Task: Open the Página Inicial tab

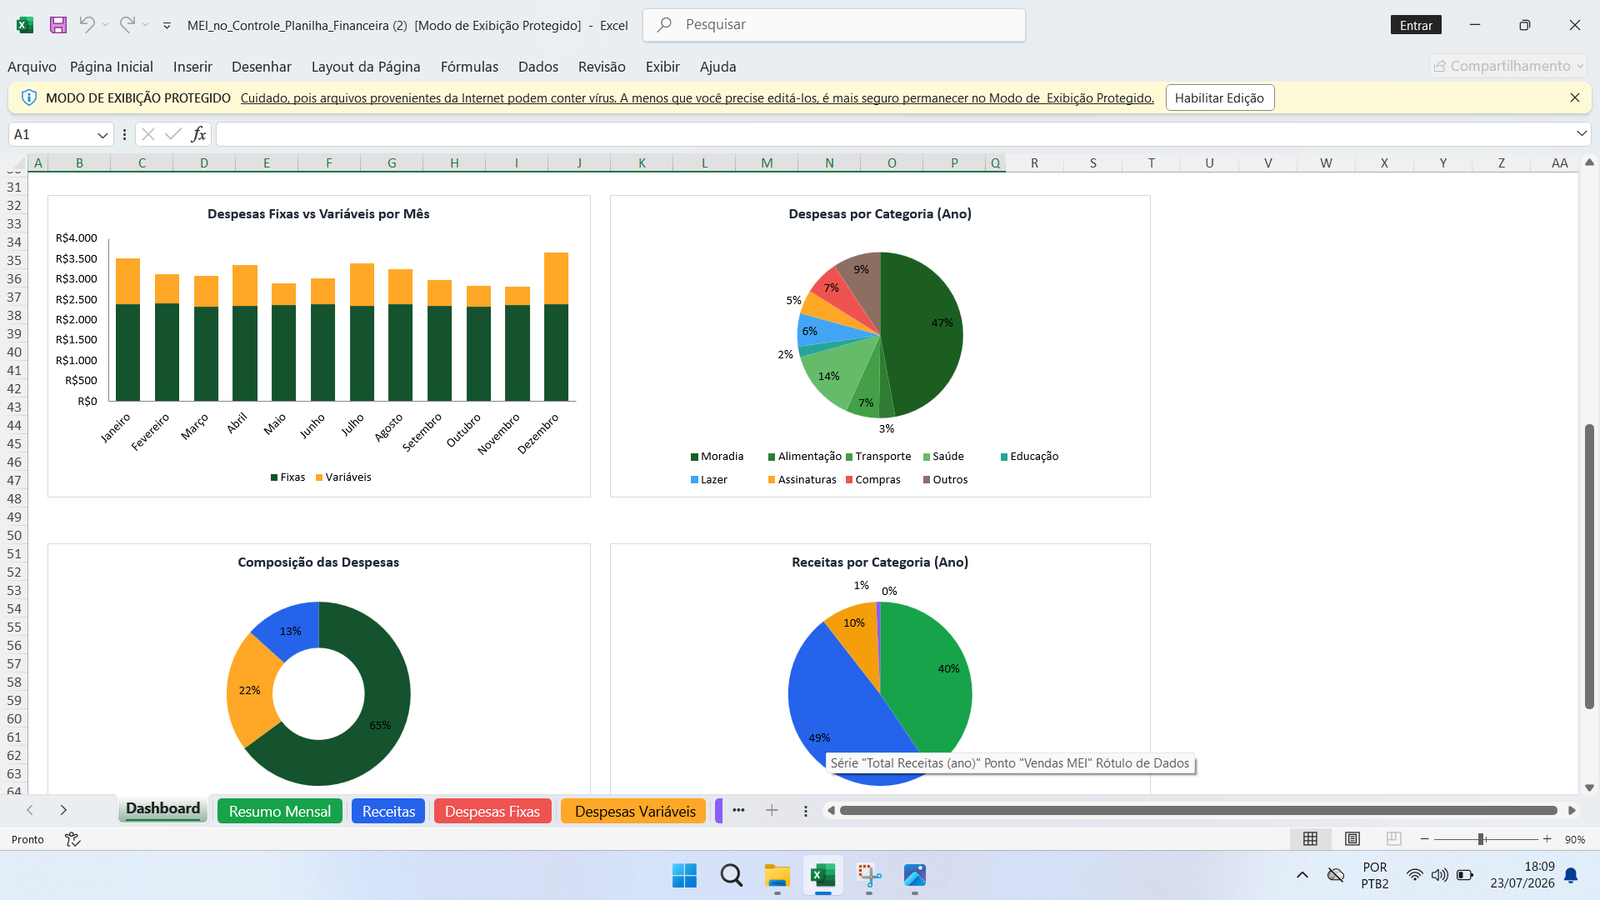Action: pos(111,67)
